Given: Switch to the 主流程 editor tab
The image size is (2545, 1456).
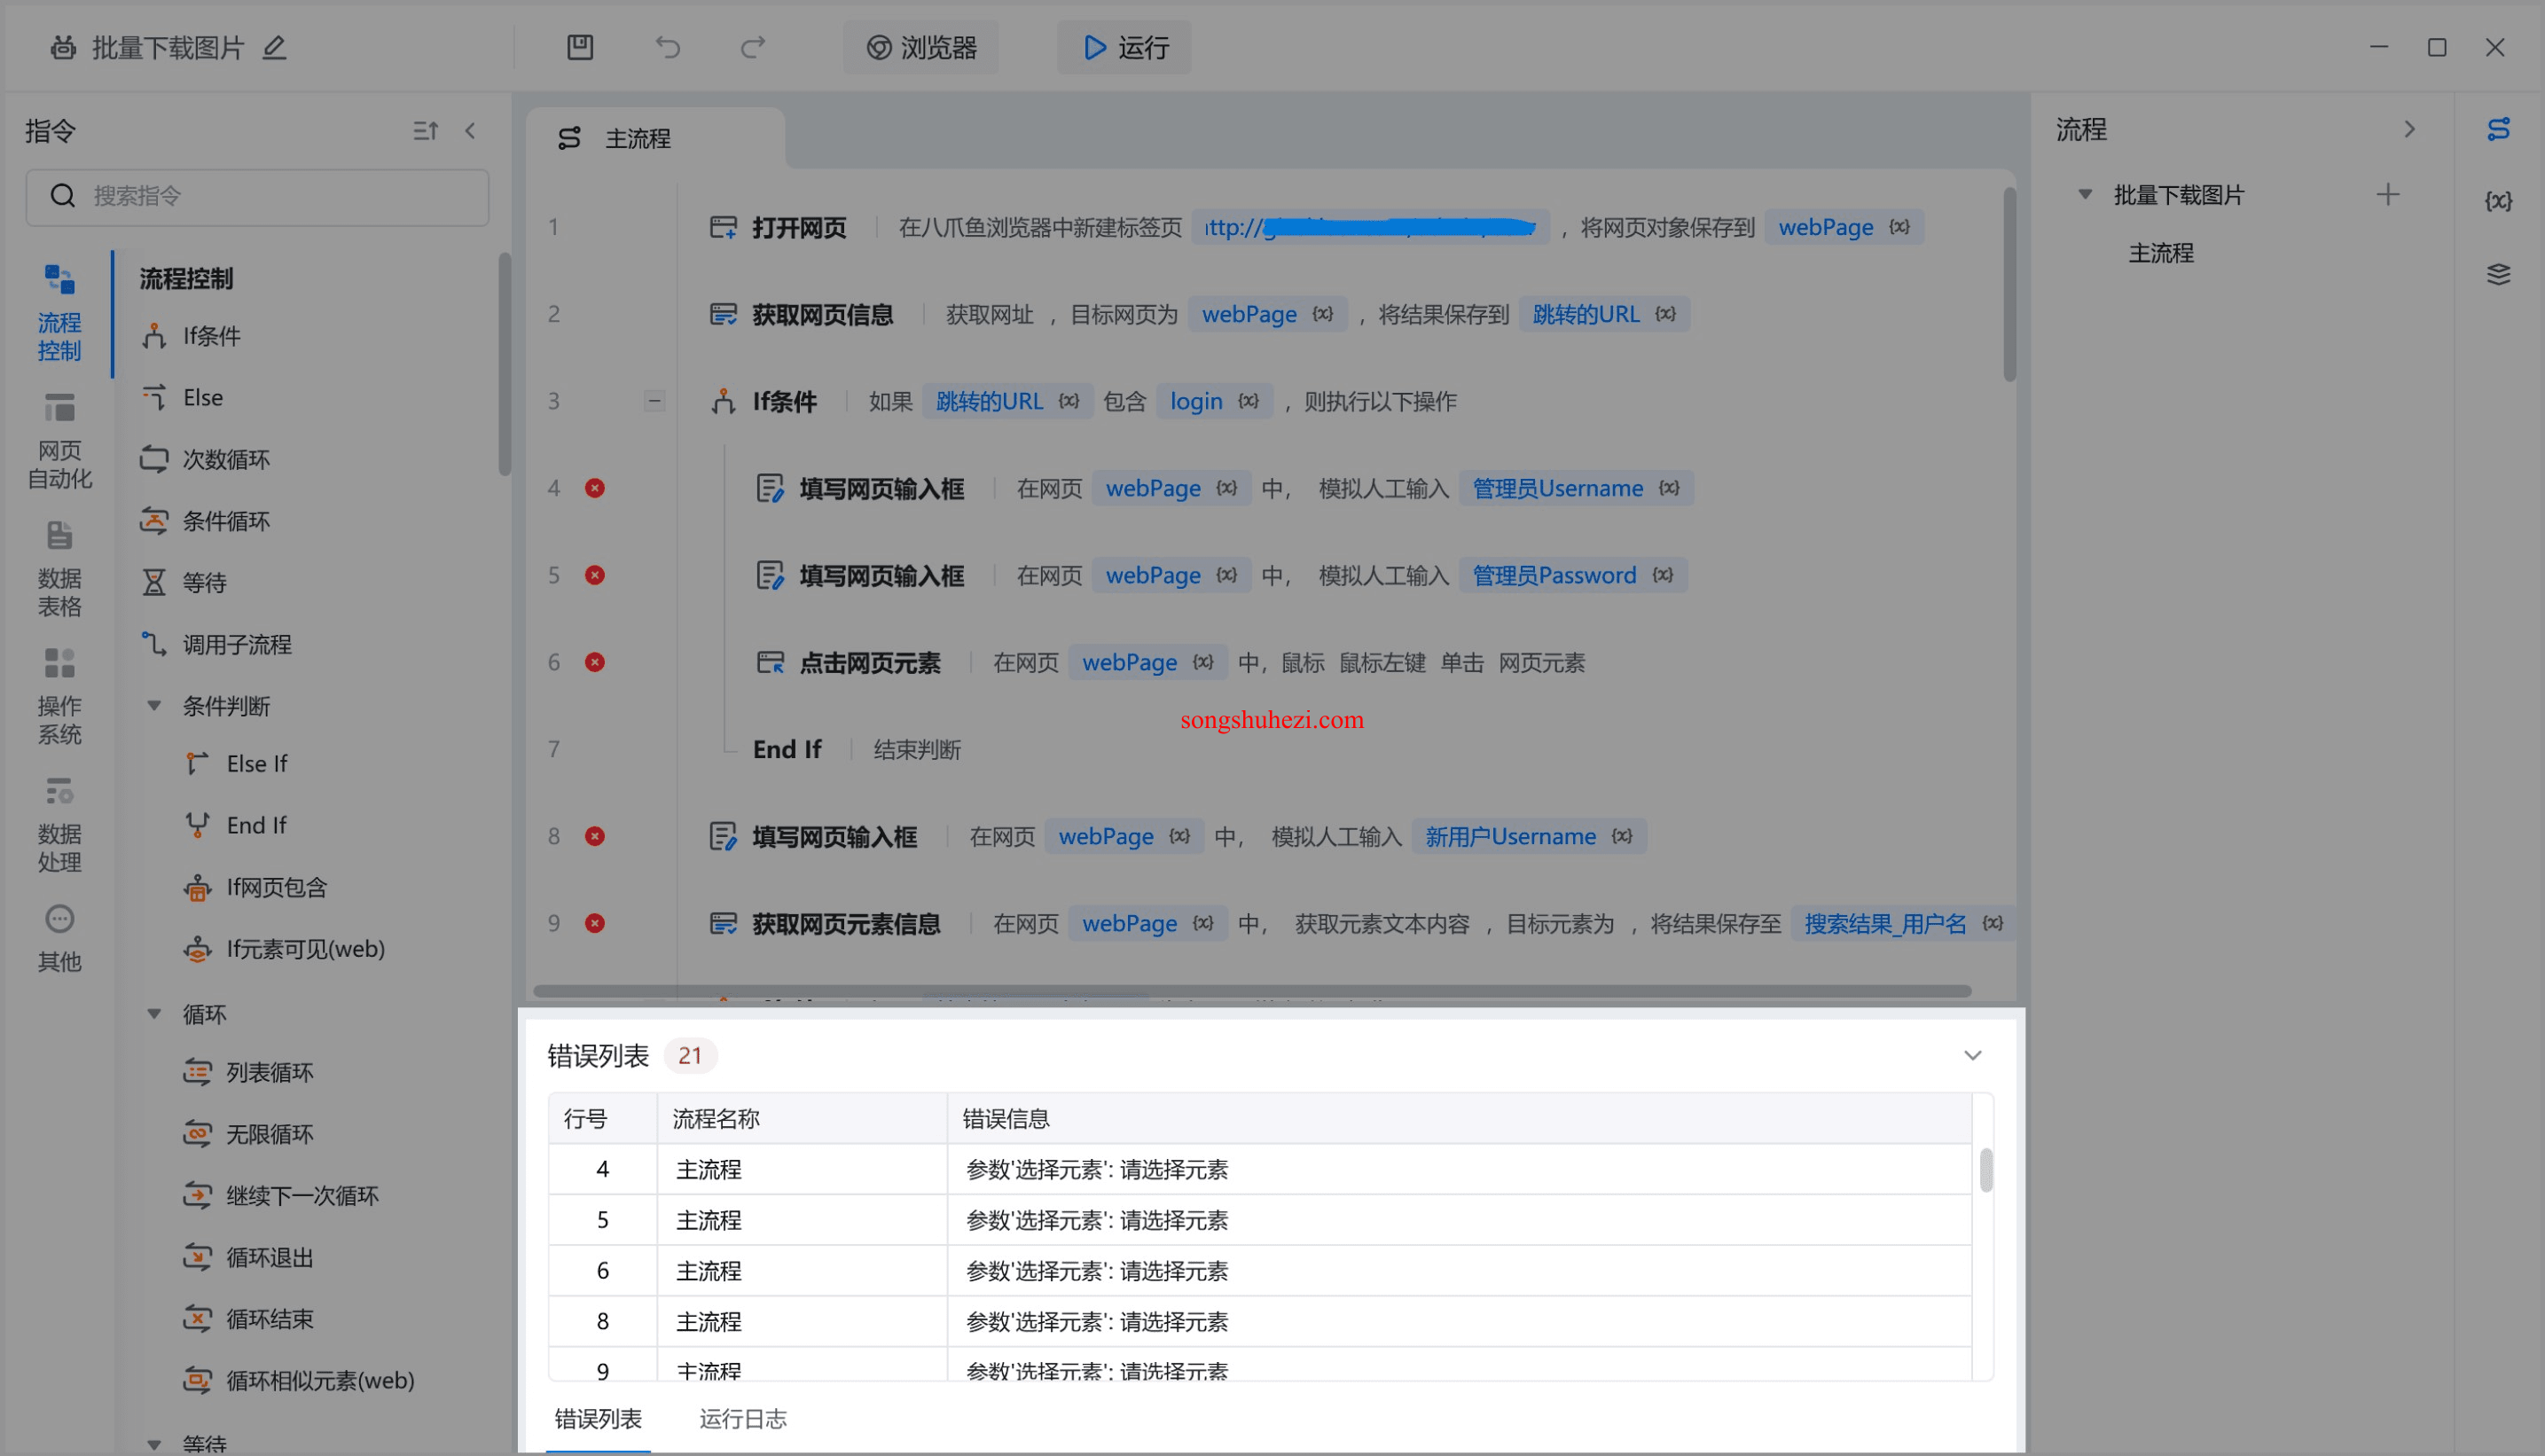Looking at the screenshot, I should pyautogui.click(x=655, y=138).
